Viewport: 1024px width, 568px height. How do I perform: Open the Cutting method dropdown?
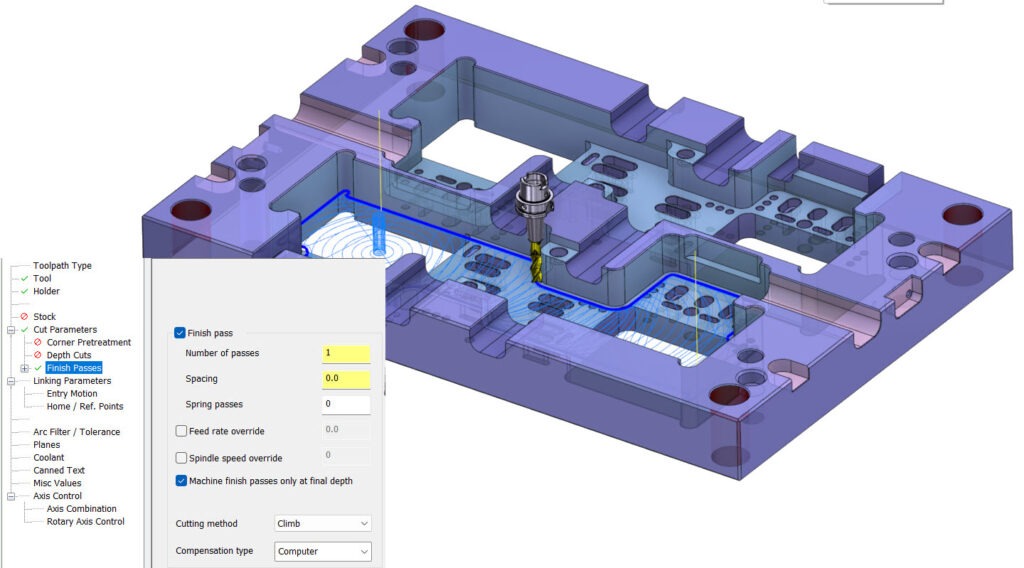click(x=322, y=523)
